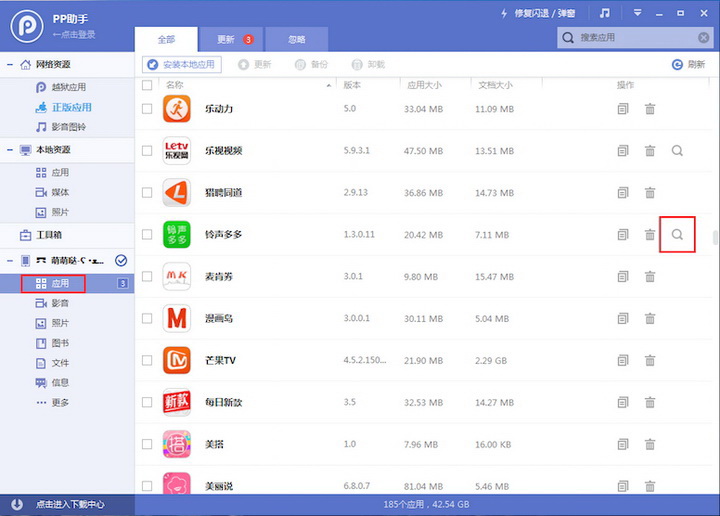Click the backup copy icon for 猎聘同道
The height and width of the screenshot is (516, 720).
(x=623, y=192)
